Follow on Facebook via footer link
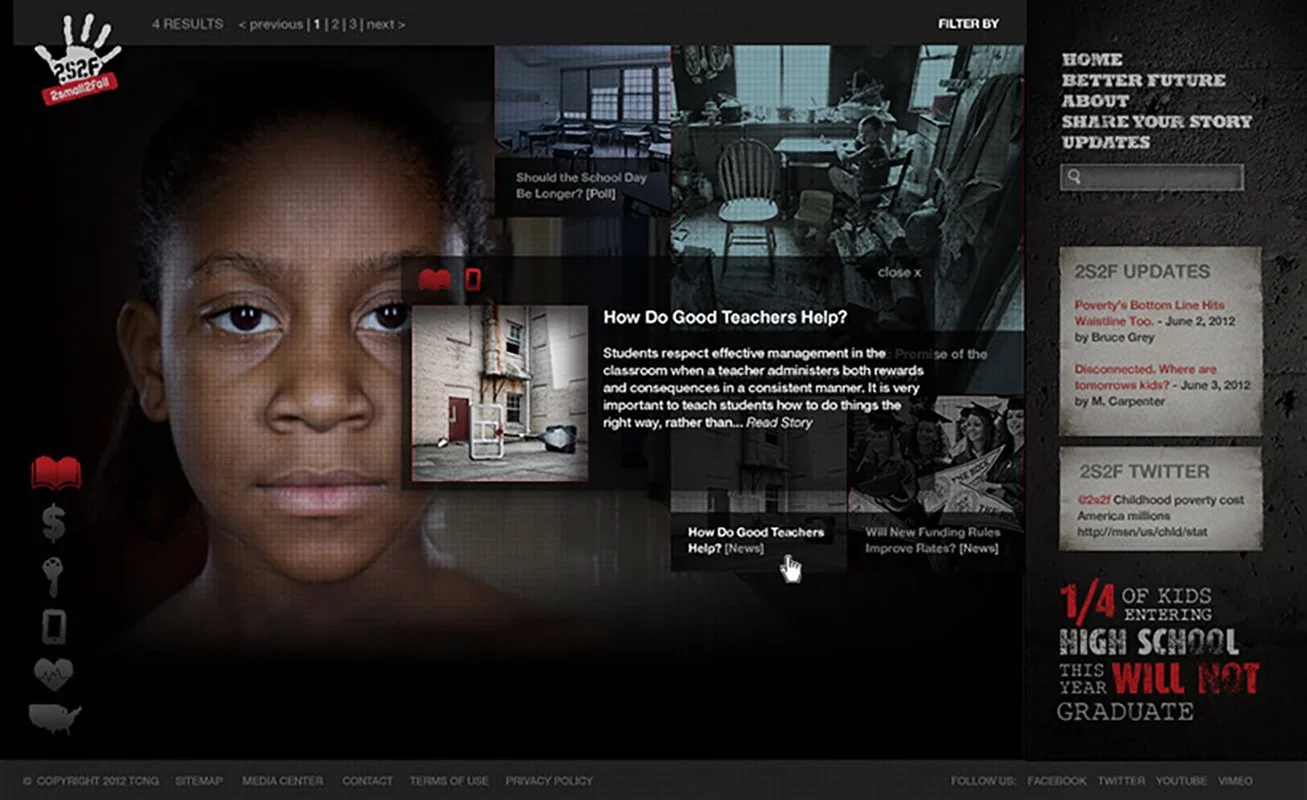The width and height of the screenshot is (1307, 800). click(x=1056, y=781)
